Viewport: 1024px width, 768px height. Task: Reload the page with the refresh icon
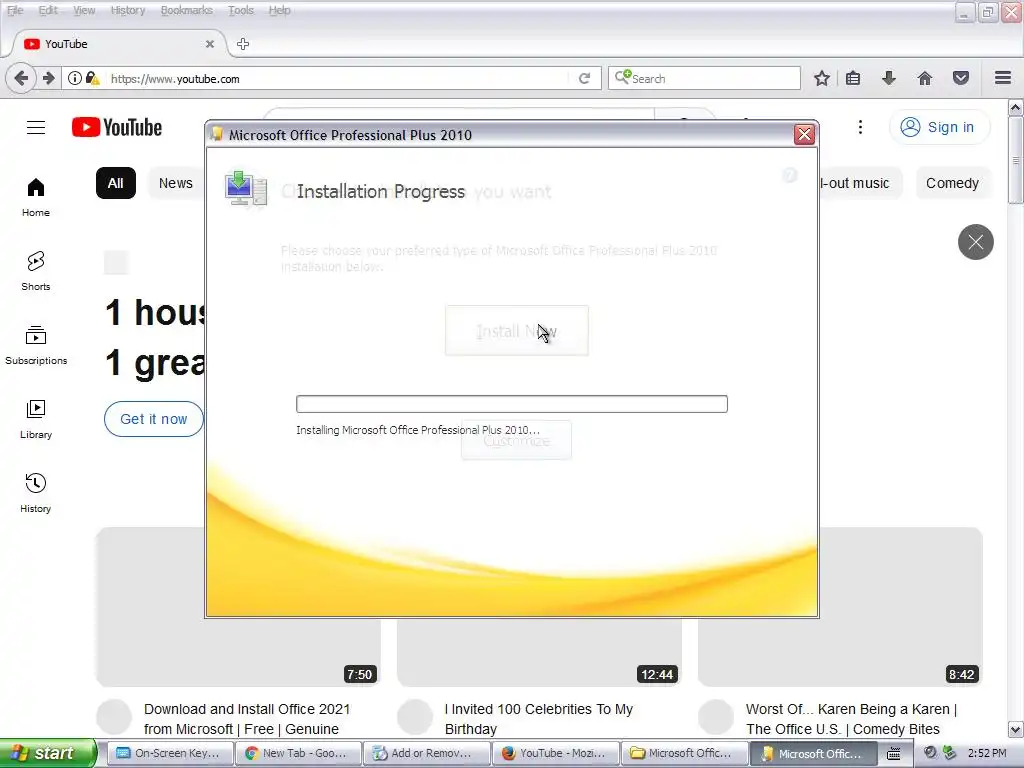point(584,78)
